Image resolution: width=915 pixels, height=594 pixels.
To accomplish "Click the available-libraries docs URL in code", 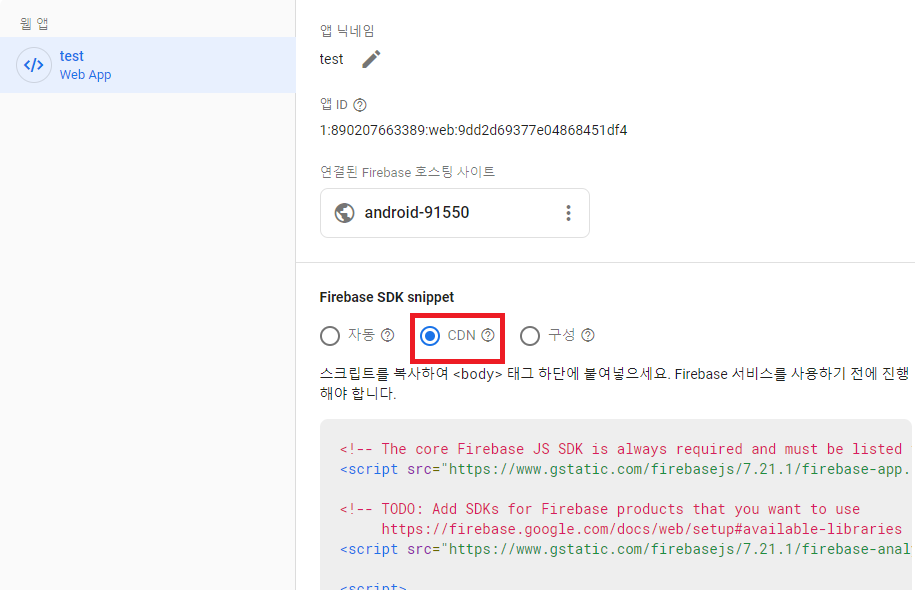I will point(641,529).
